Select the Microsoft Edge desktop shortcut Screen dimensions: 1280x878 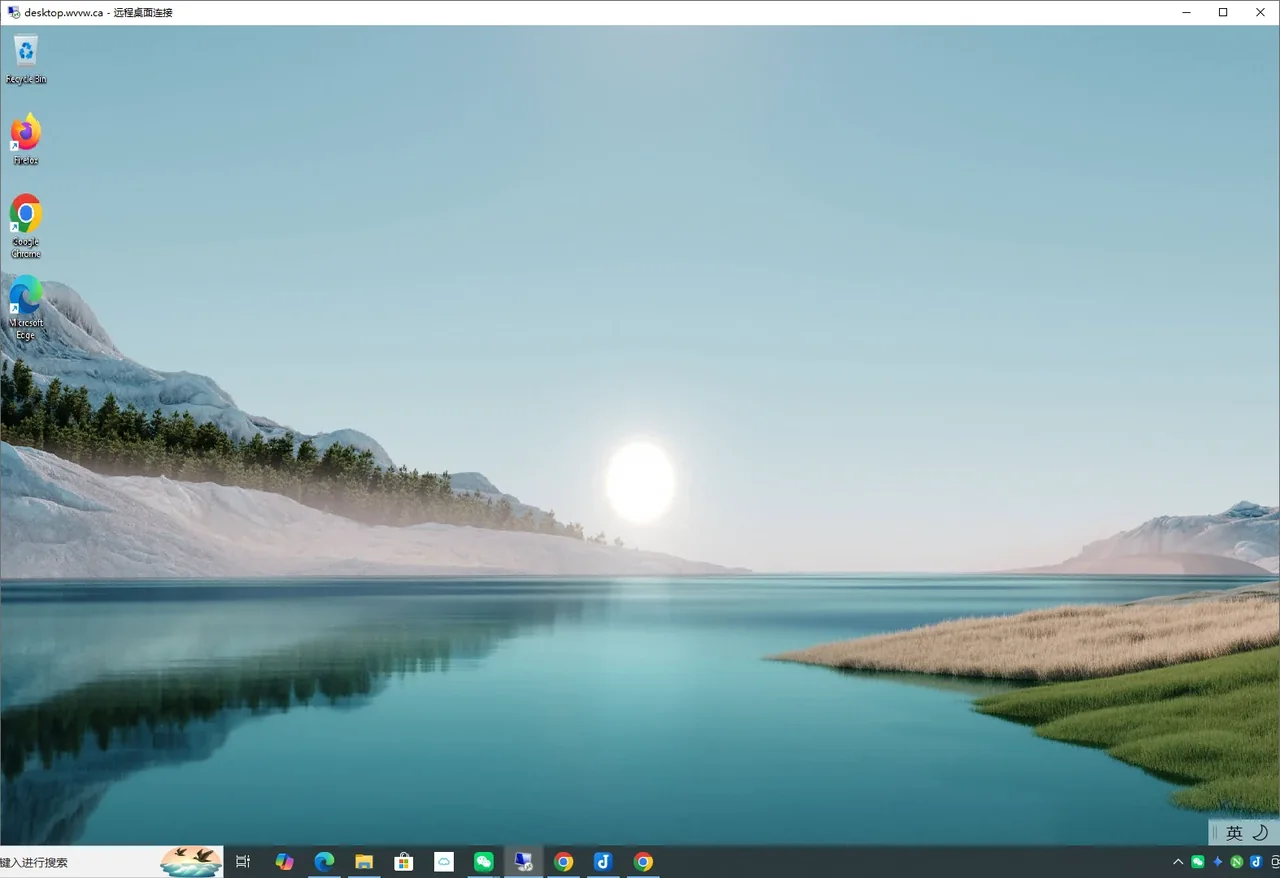[x=26, y=308]
